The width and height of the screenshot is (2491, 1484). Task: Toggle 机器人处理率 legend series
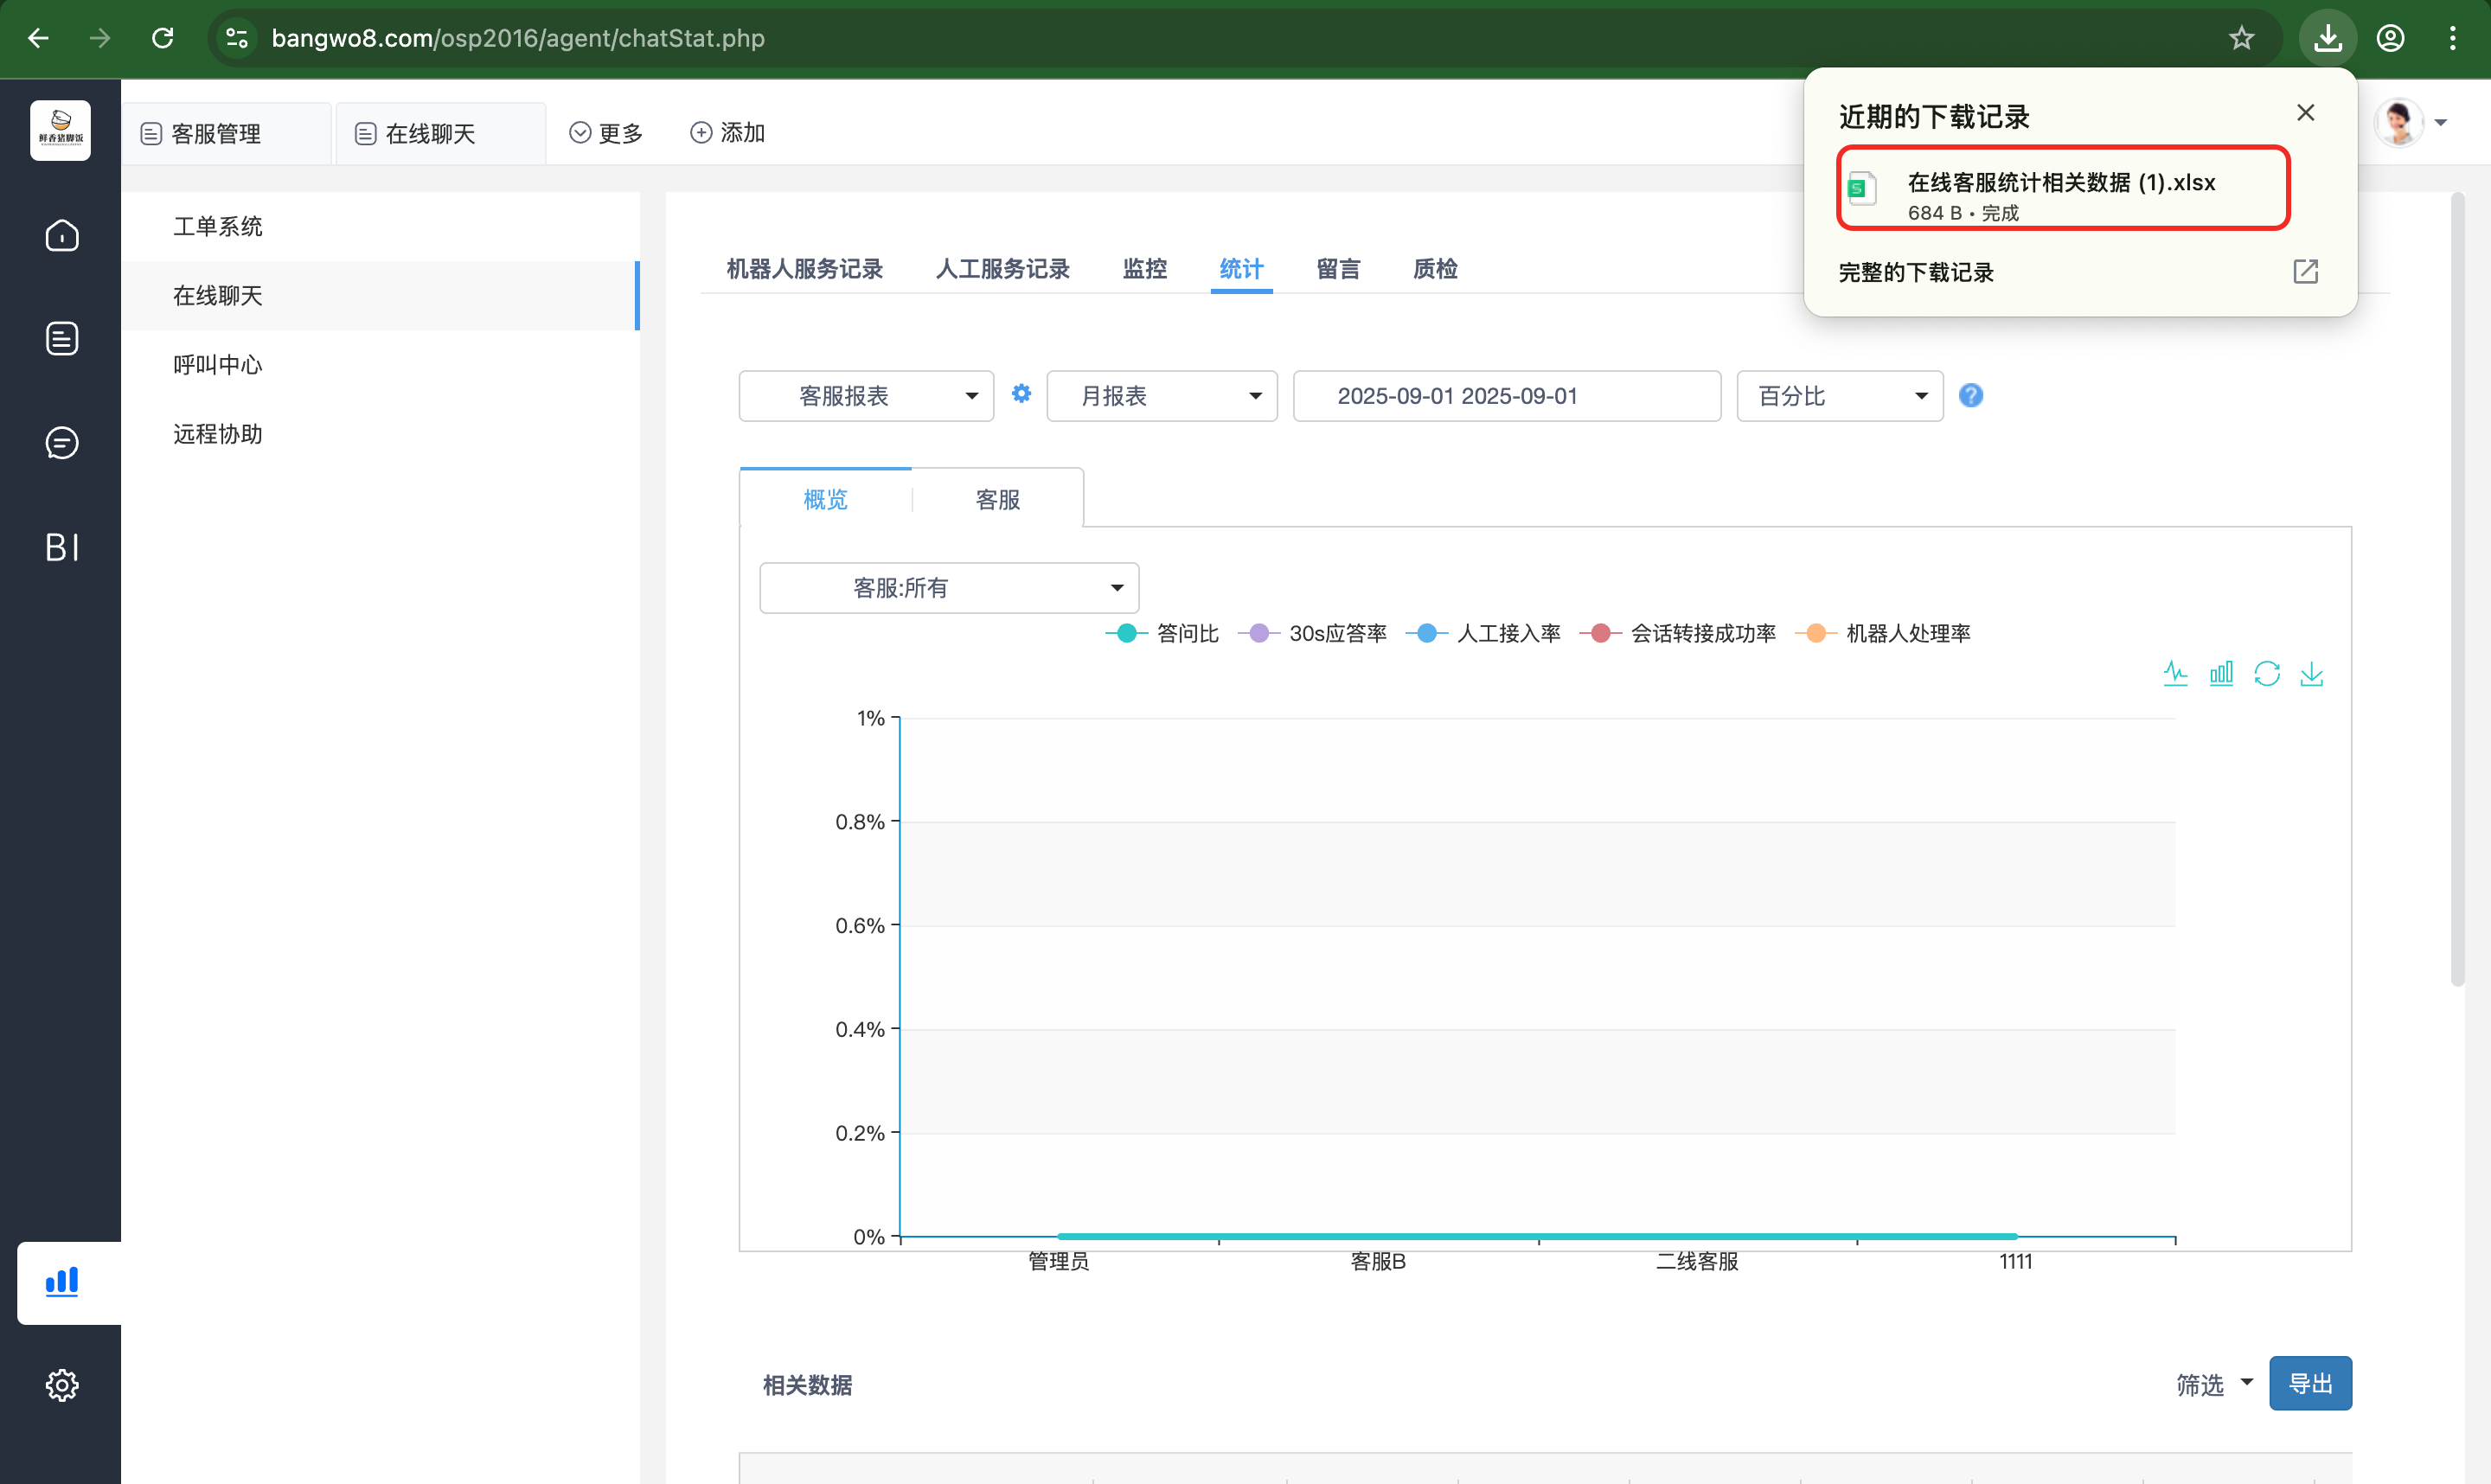tap(1884, 633)
